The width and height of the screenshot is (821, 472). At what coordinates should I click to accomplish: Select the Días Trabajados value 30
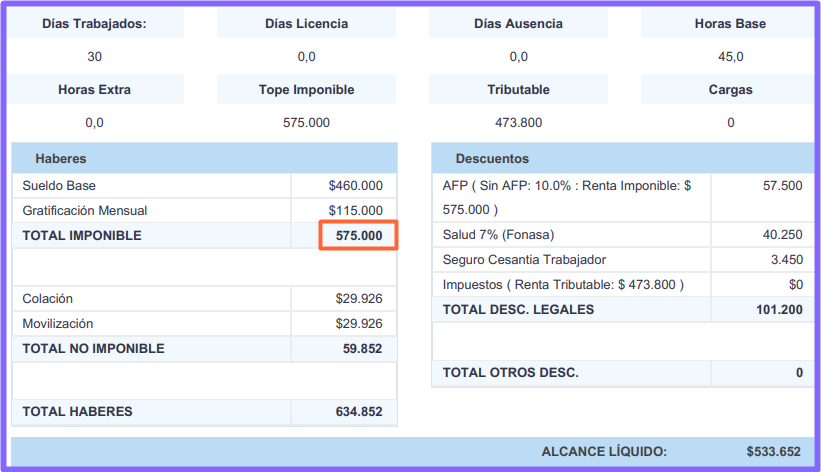(x=94, y=57)
